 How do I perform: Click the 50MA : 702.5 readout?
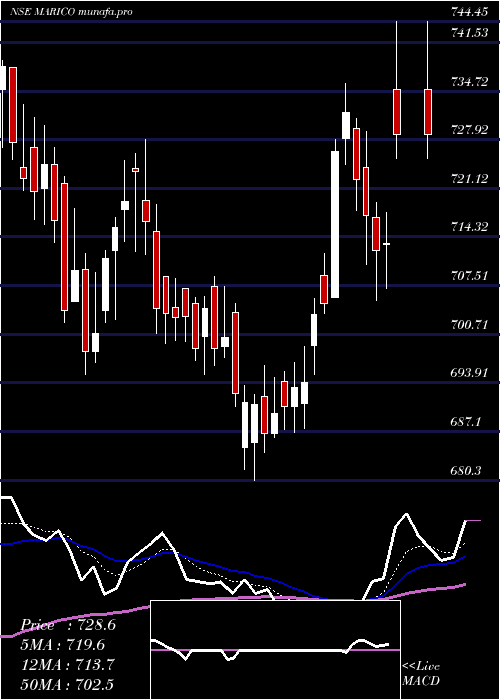click(69, 684)
